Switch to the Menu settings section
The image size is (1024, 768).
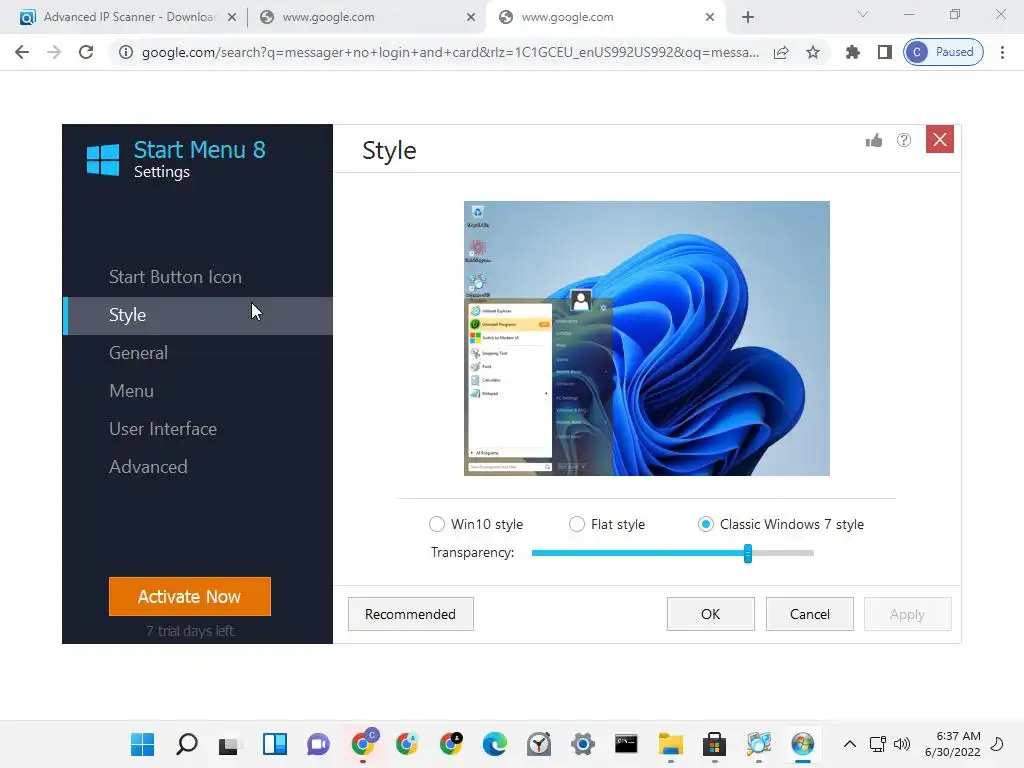pos(131,391)
